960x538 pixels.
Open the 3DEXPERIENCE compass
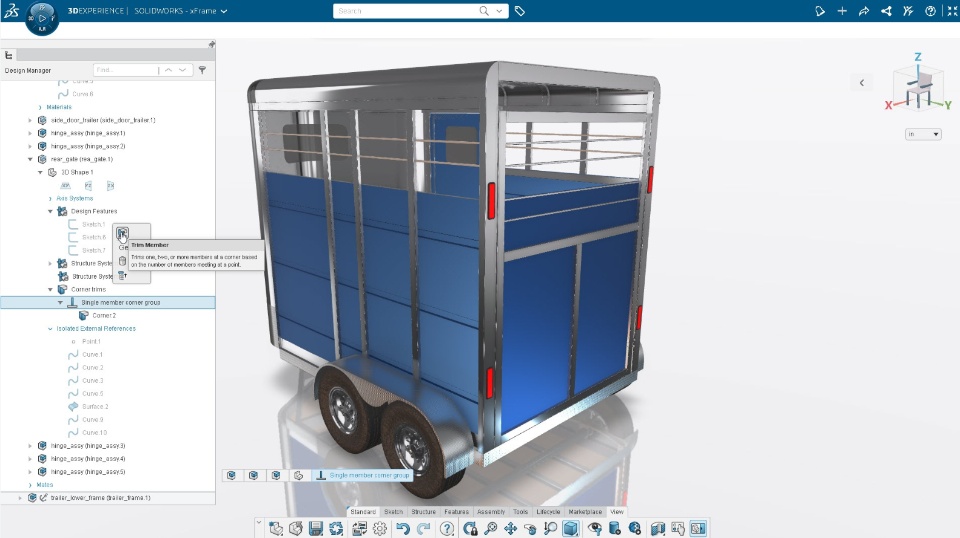pyautogui.click(x=42, y=18)
